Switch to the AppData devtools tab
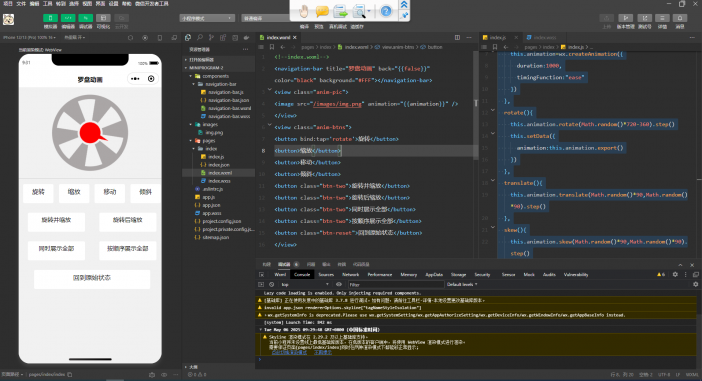This screenshot has height=381, width=702. [x=434, y=275]
